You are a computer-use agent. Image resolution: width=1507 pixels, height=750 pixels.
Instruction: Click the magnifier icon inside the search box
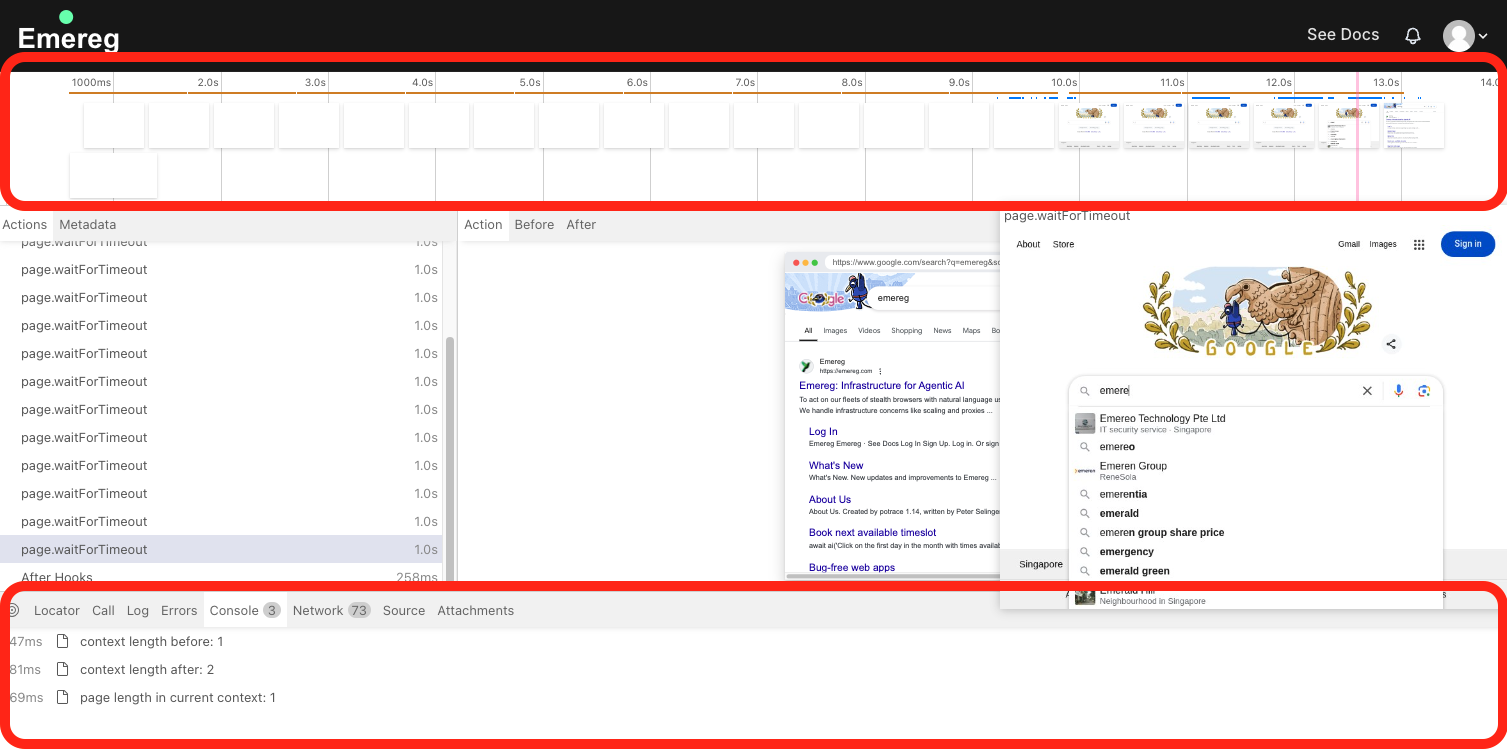(1084, 391)
